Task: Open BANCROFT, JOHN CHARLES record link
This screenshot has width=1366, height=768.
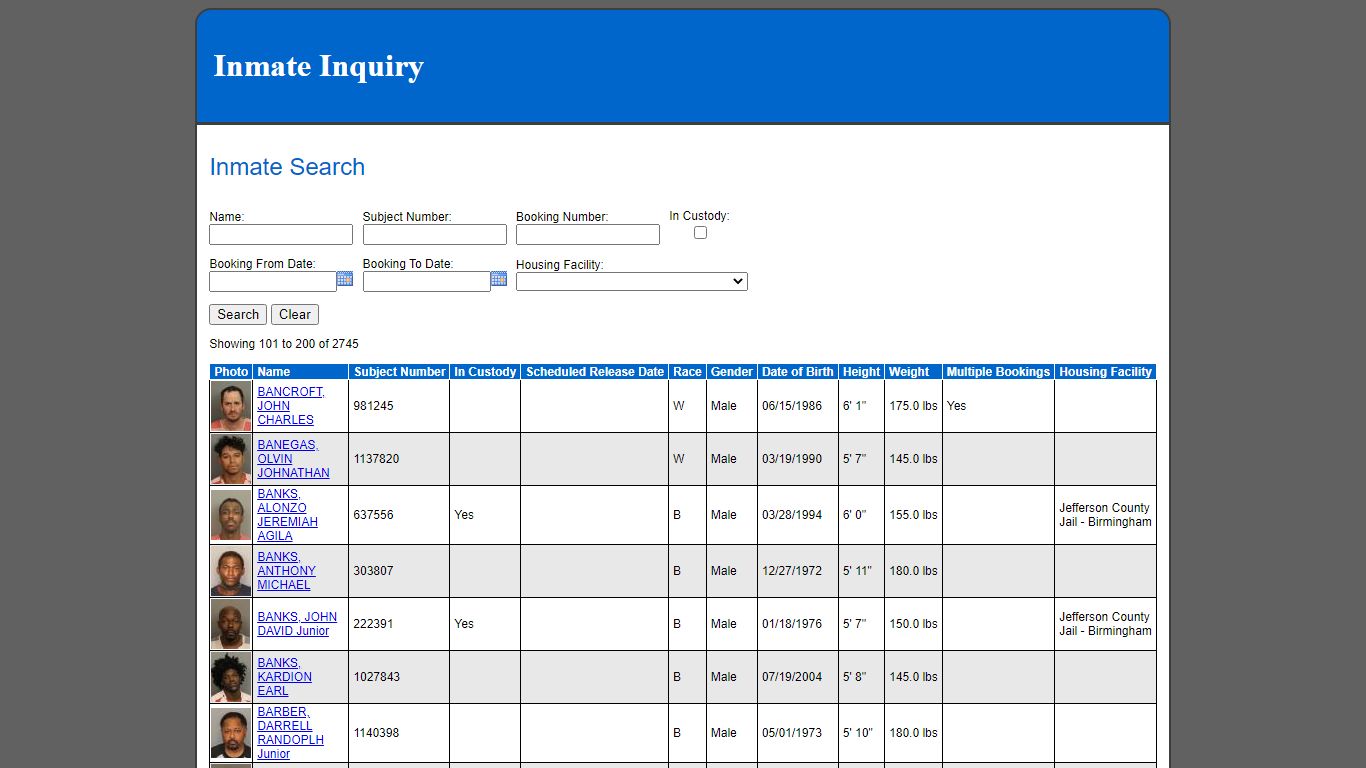Action: [x=291, y=406]
